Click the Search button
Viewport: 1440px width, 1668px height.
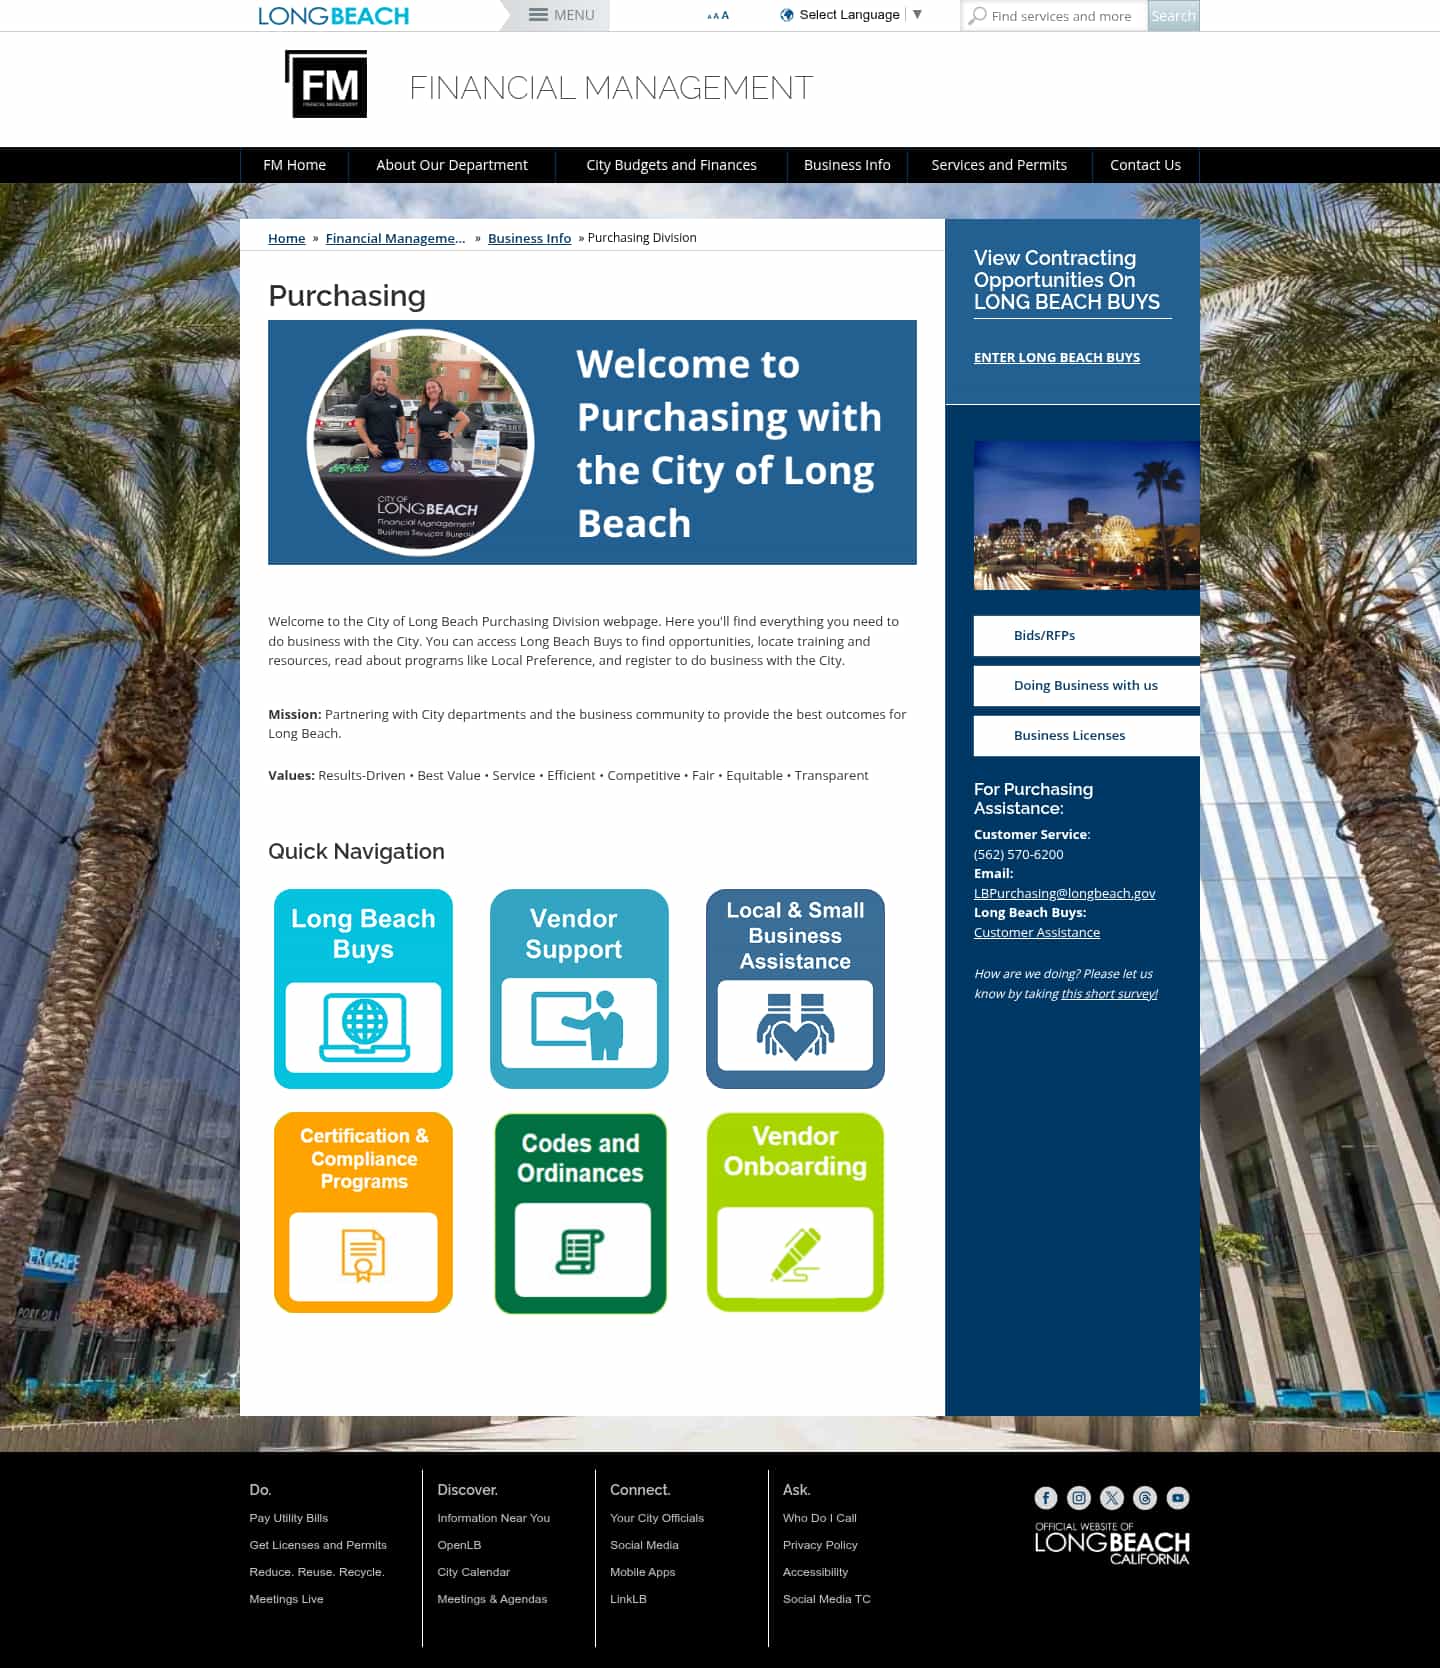[x=1173, y=16]
